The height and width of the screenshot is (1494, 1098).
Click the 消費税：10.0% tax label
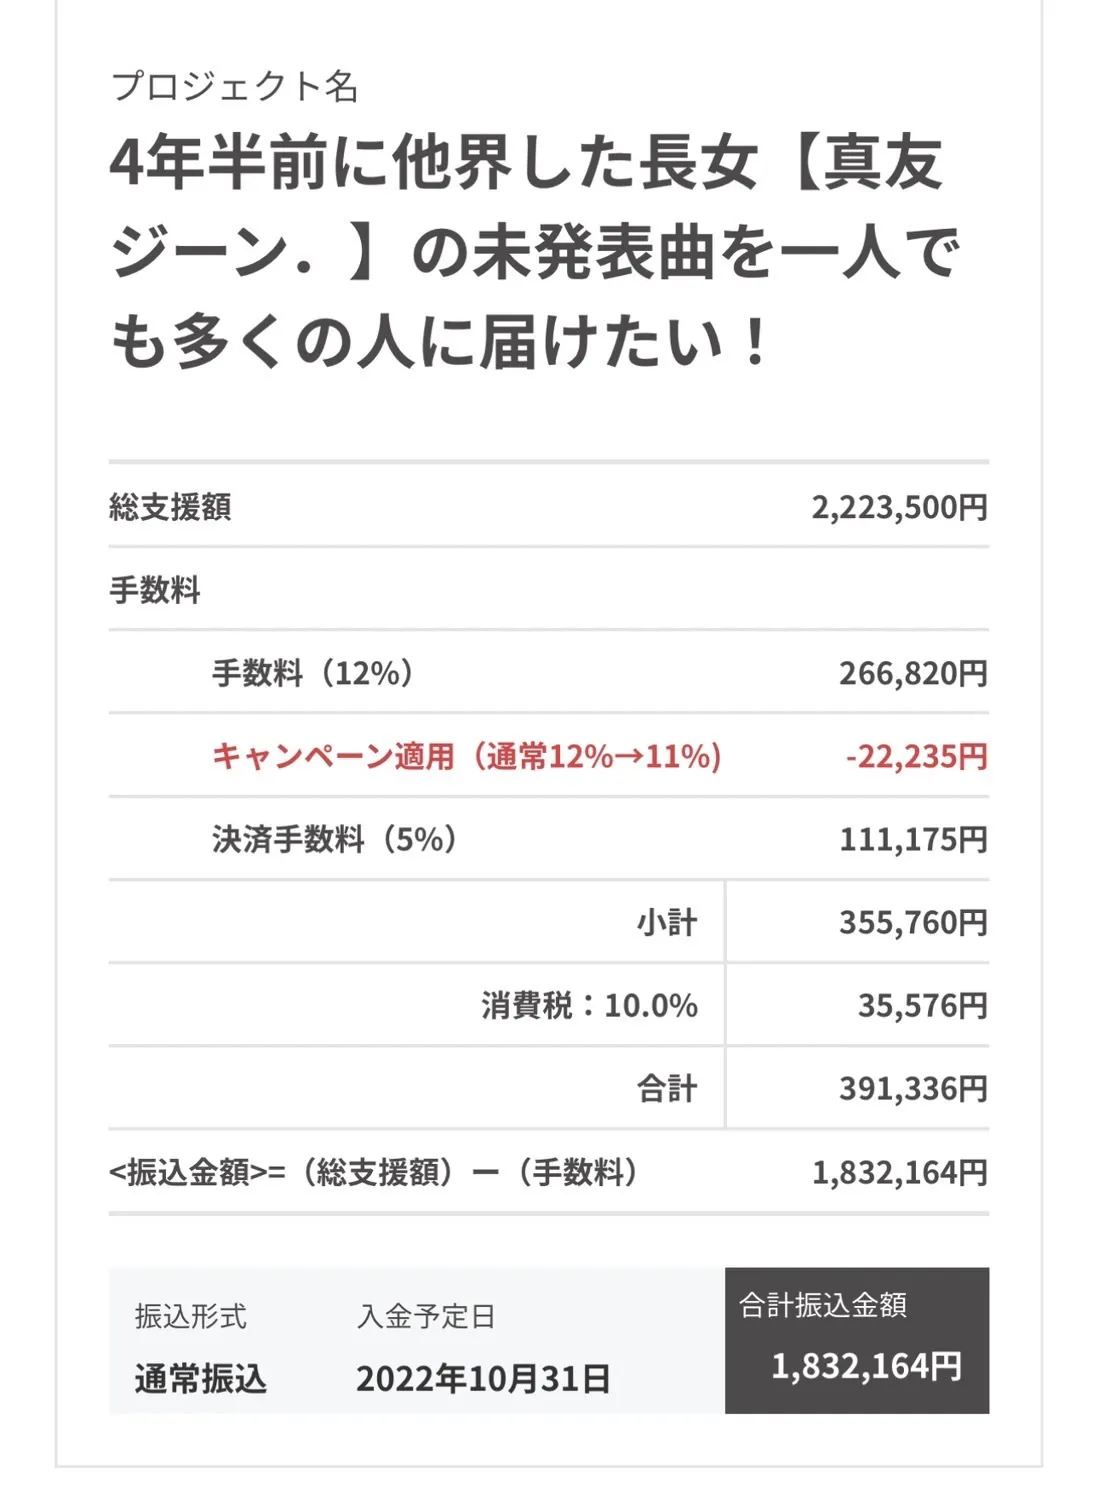tap(589, 1005)
